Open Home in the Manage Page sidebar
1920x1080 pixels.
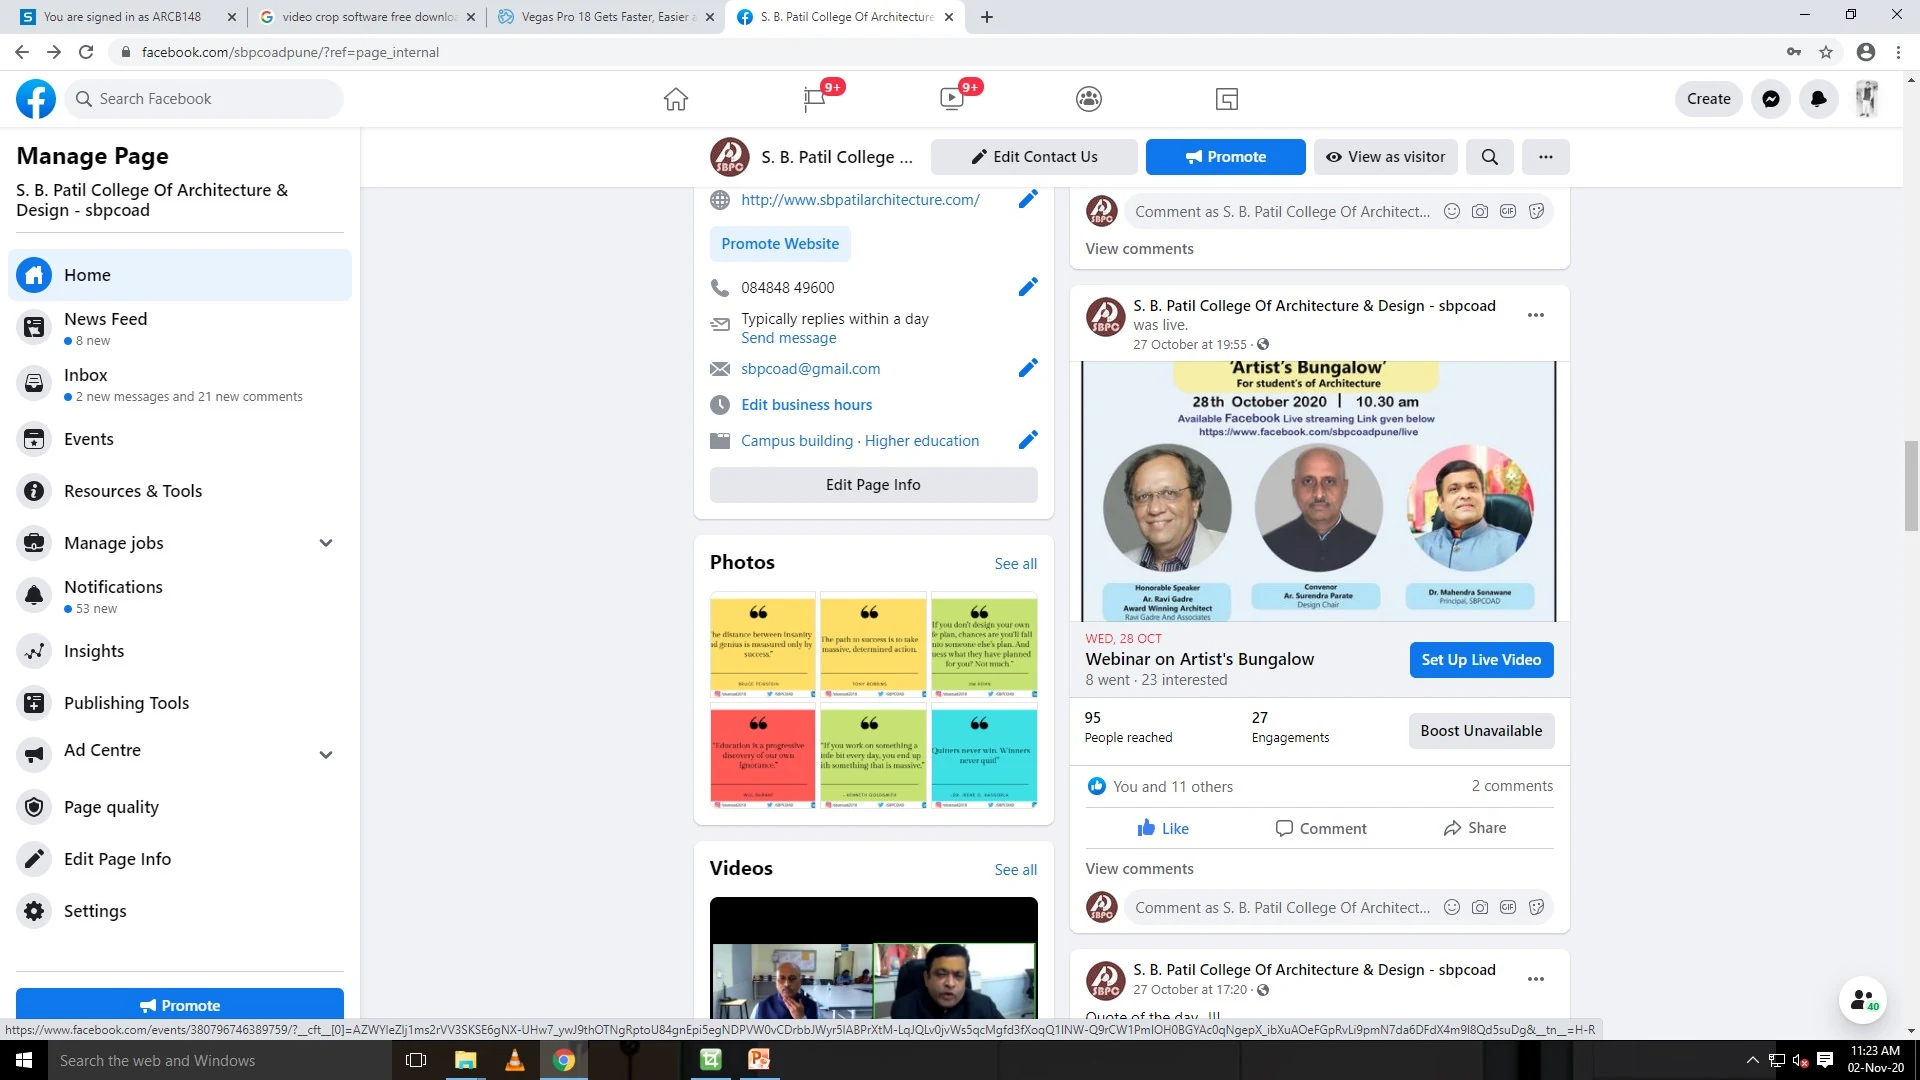click(180, 275)
